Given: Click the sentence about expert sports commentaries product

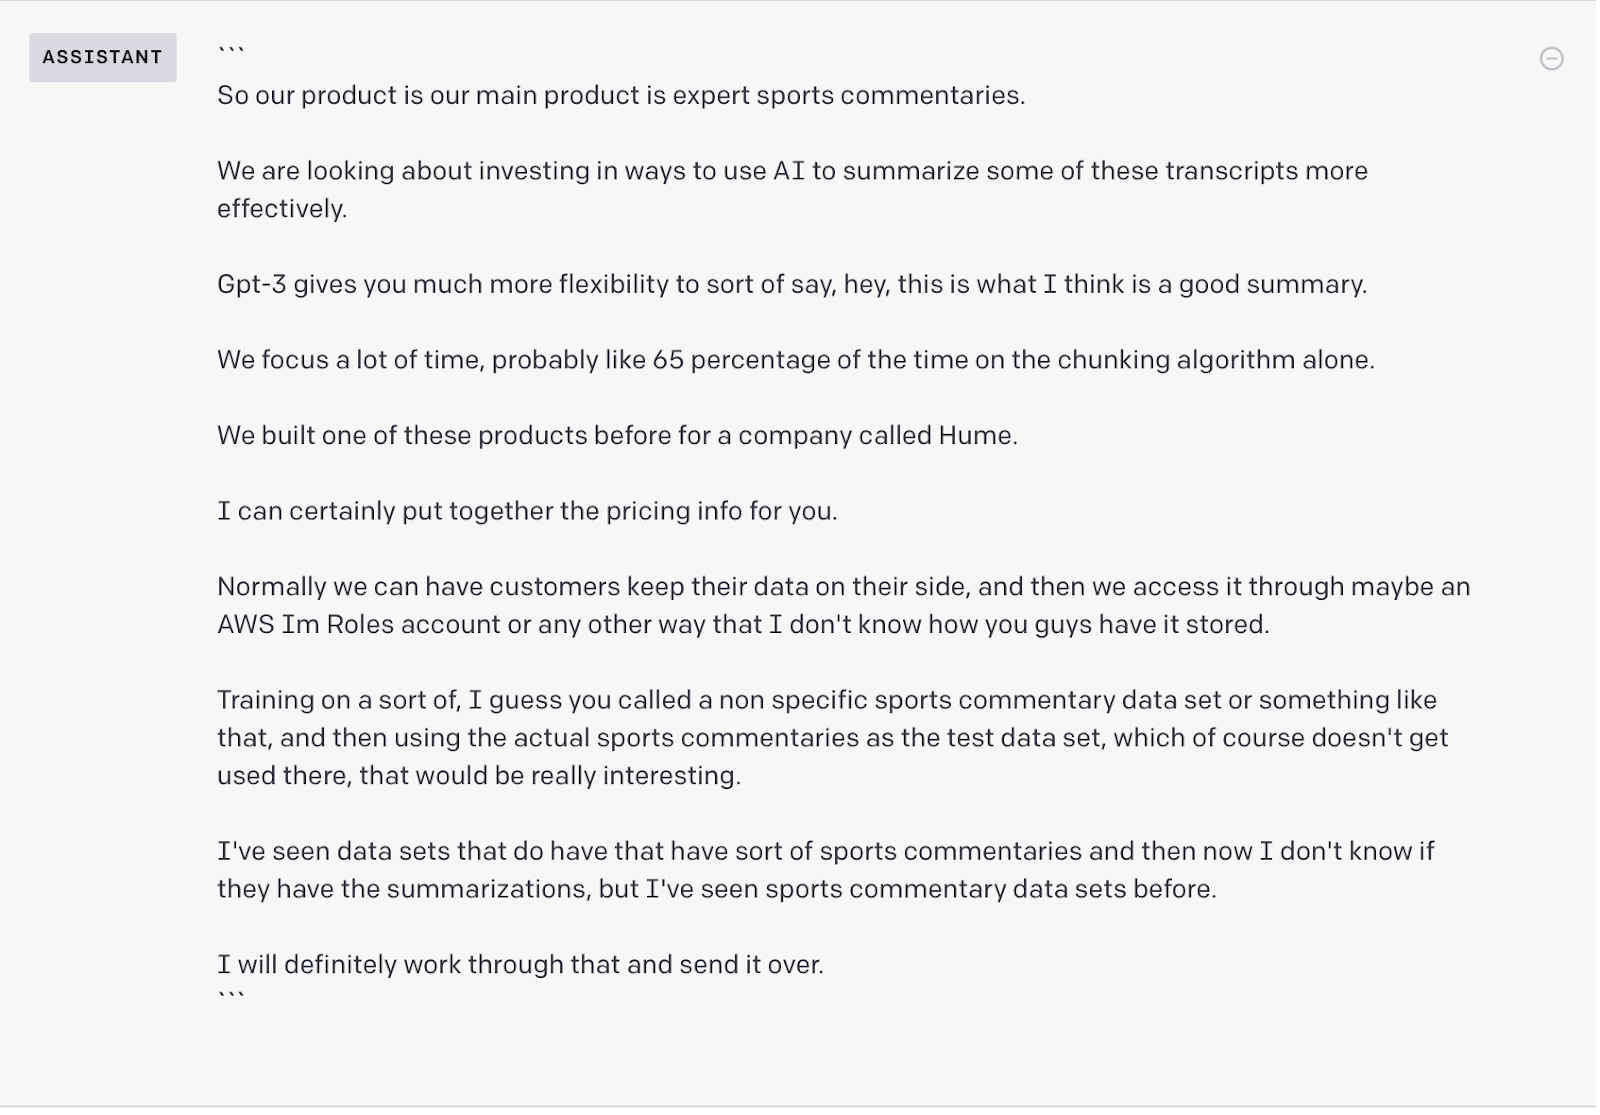Looking at the screenshot, I should (x=620, y=96).
